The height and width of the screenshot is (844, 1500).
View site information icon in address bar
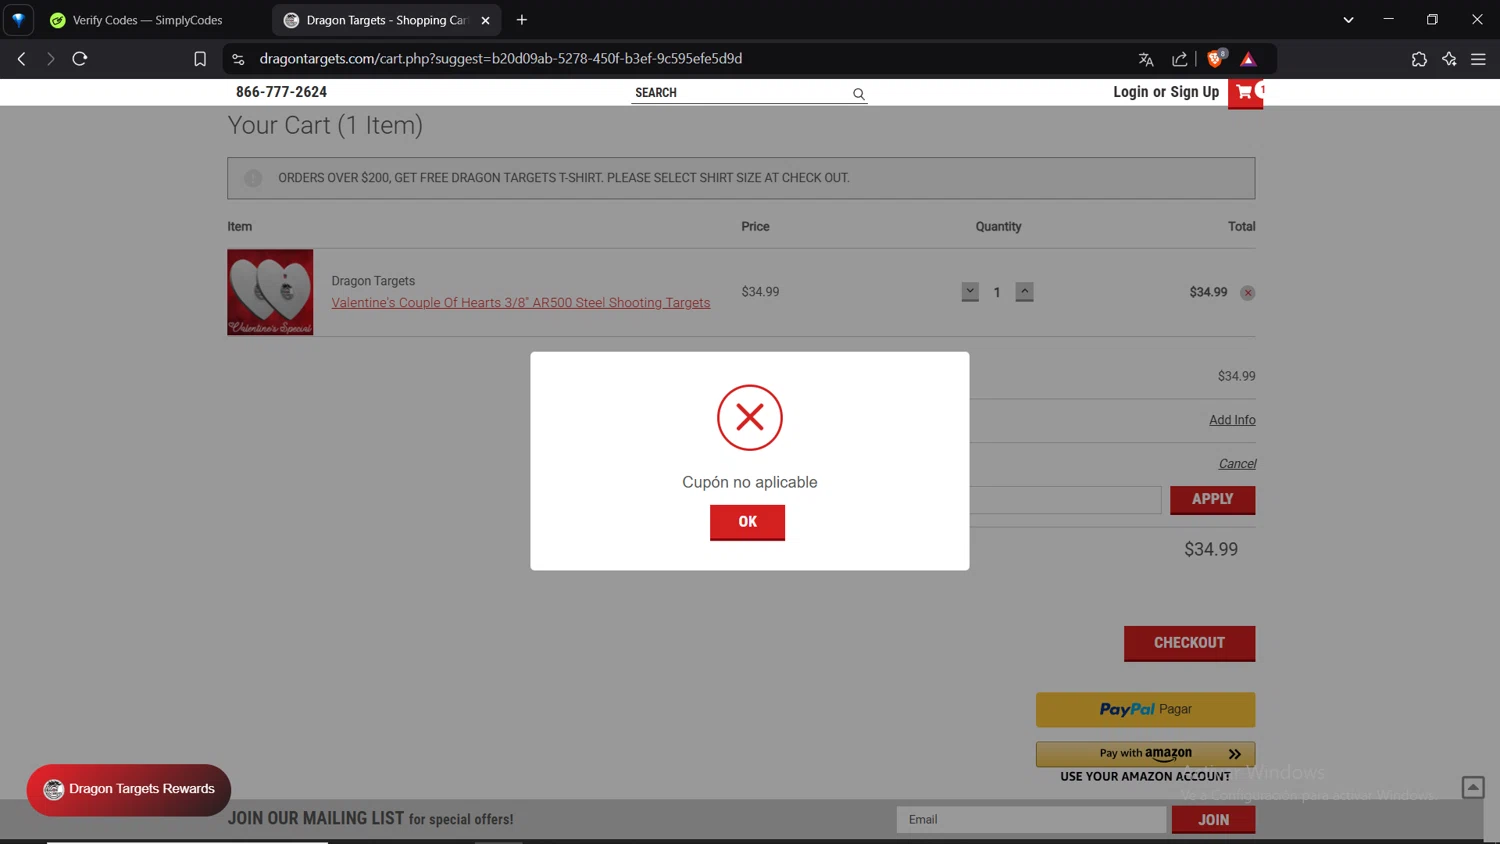point(238,59)
